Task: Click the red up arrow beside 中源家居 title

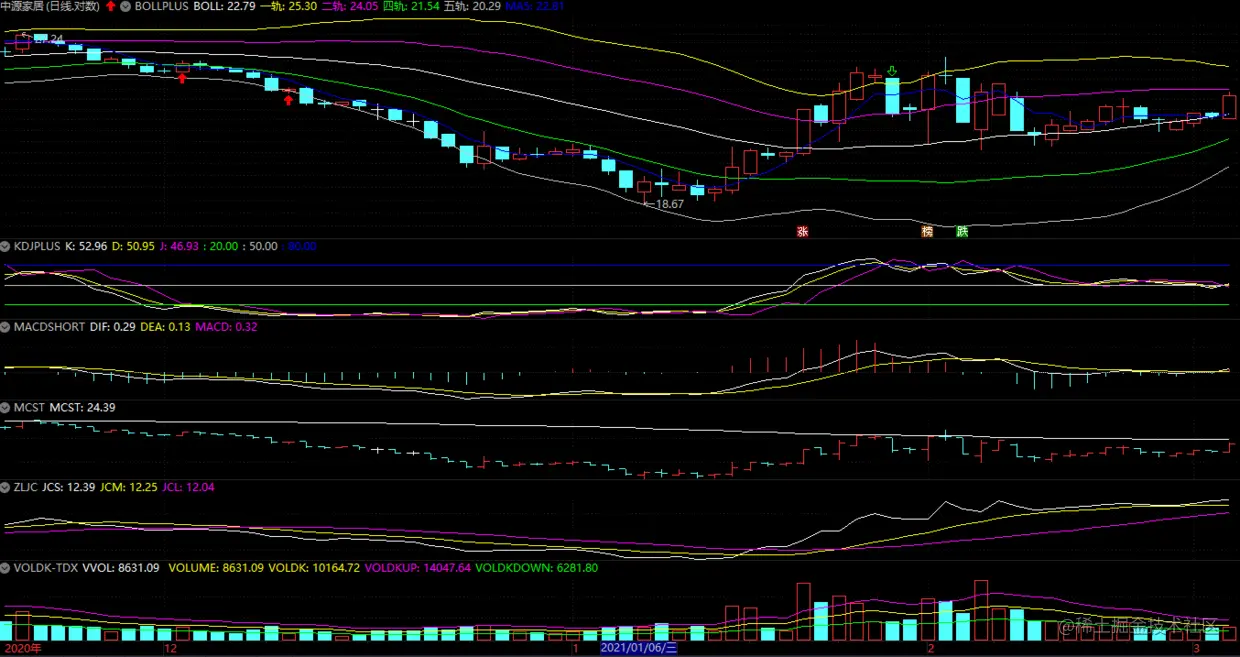Action: coord(110,6)
